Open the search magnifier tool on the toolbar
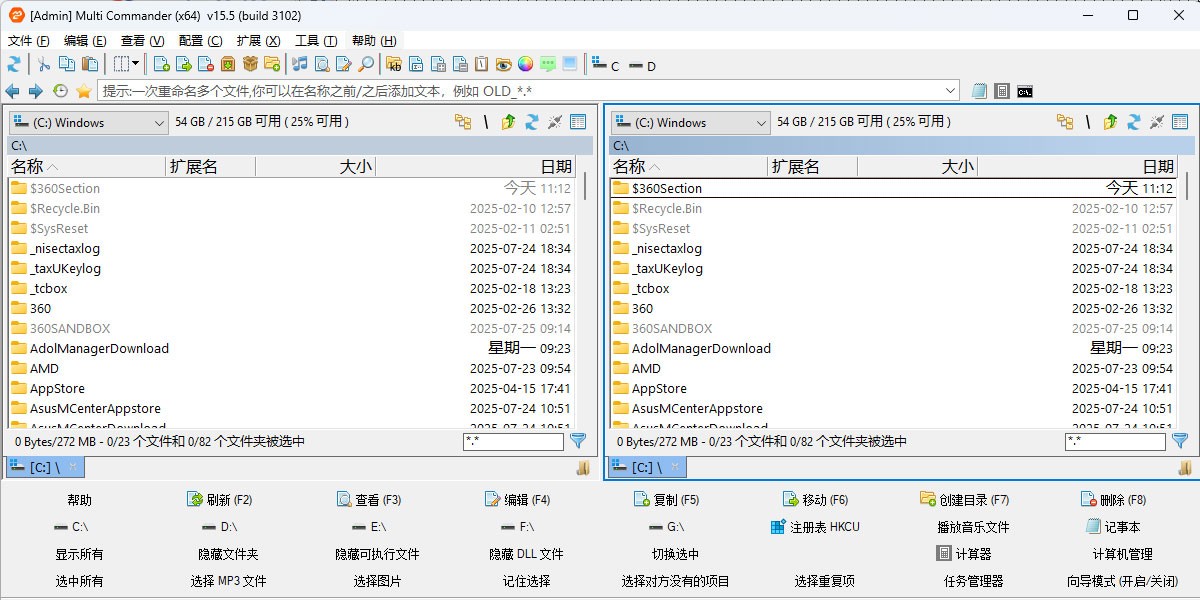This screenshot has height=600, width=1200. pyautogui.click(x=365, y=64)
